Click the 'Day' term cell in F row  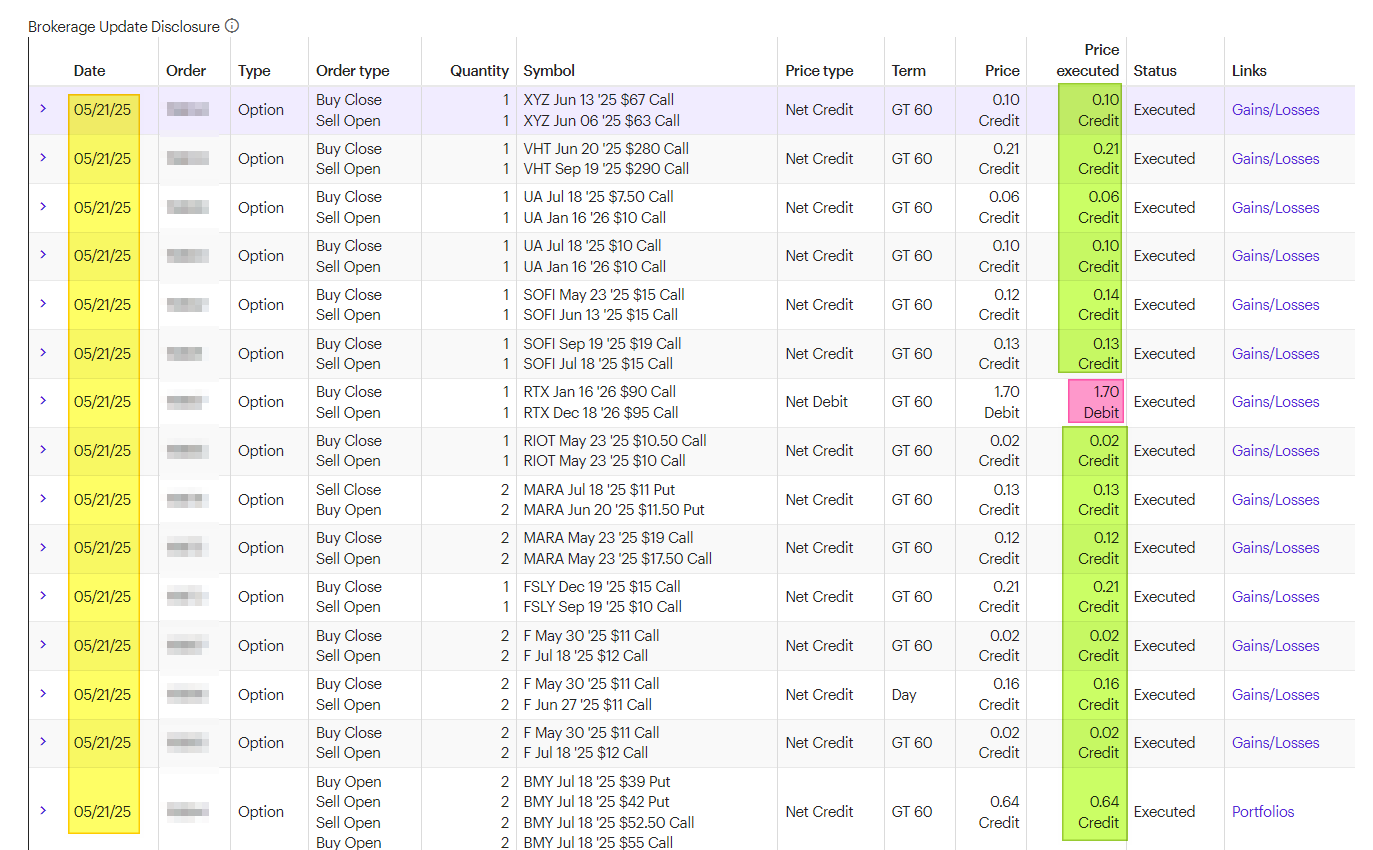click(904, 695)
